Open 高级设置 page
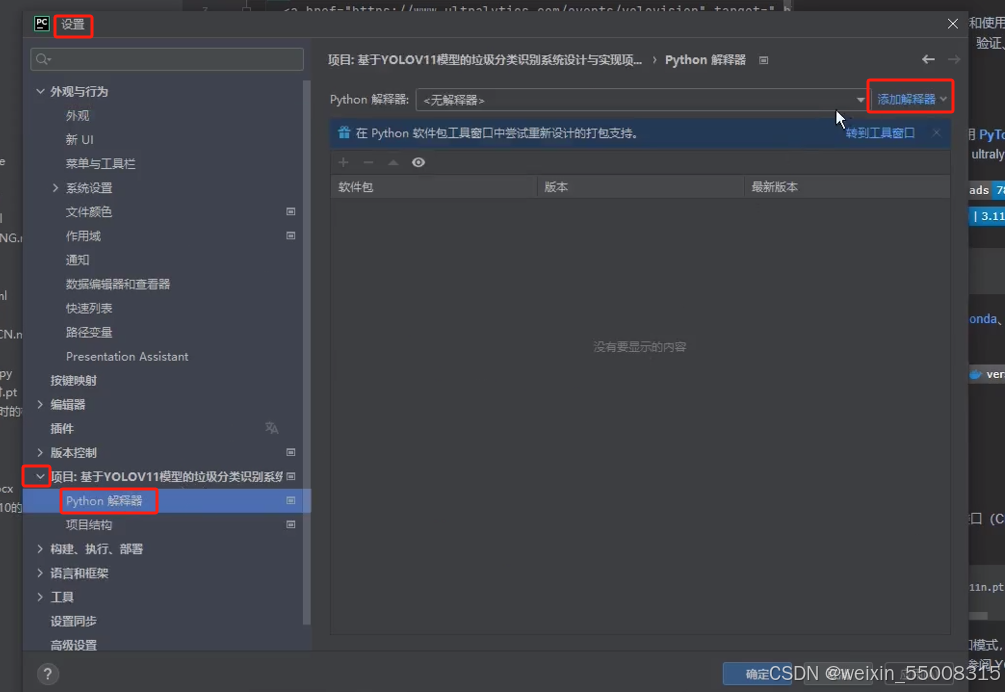Image resolution: width=1005 pixels, height=692 pixels. coord(74,645)
